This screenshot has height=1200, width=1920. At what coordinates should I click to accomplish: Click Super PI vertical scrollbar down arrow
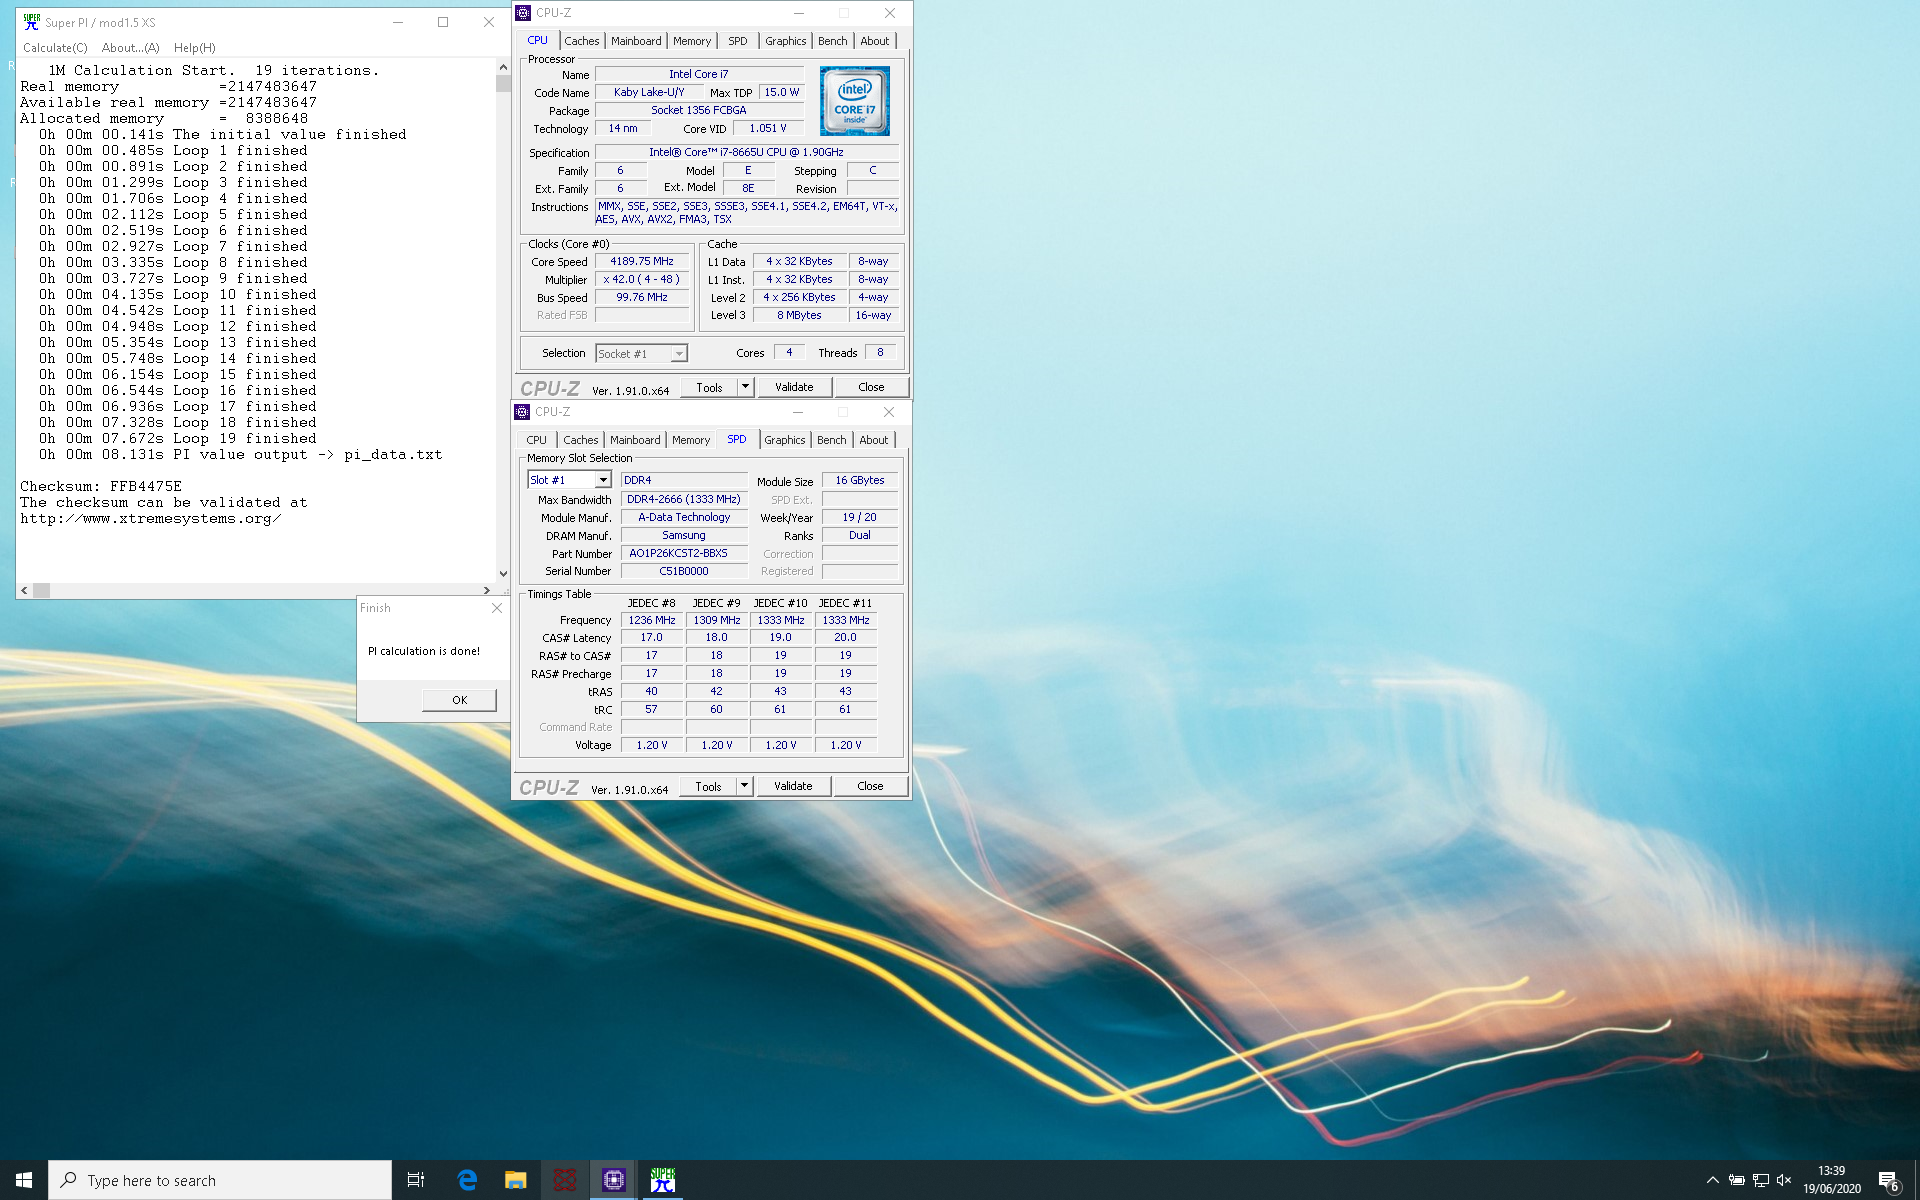click(503, 574)
